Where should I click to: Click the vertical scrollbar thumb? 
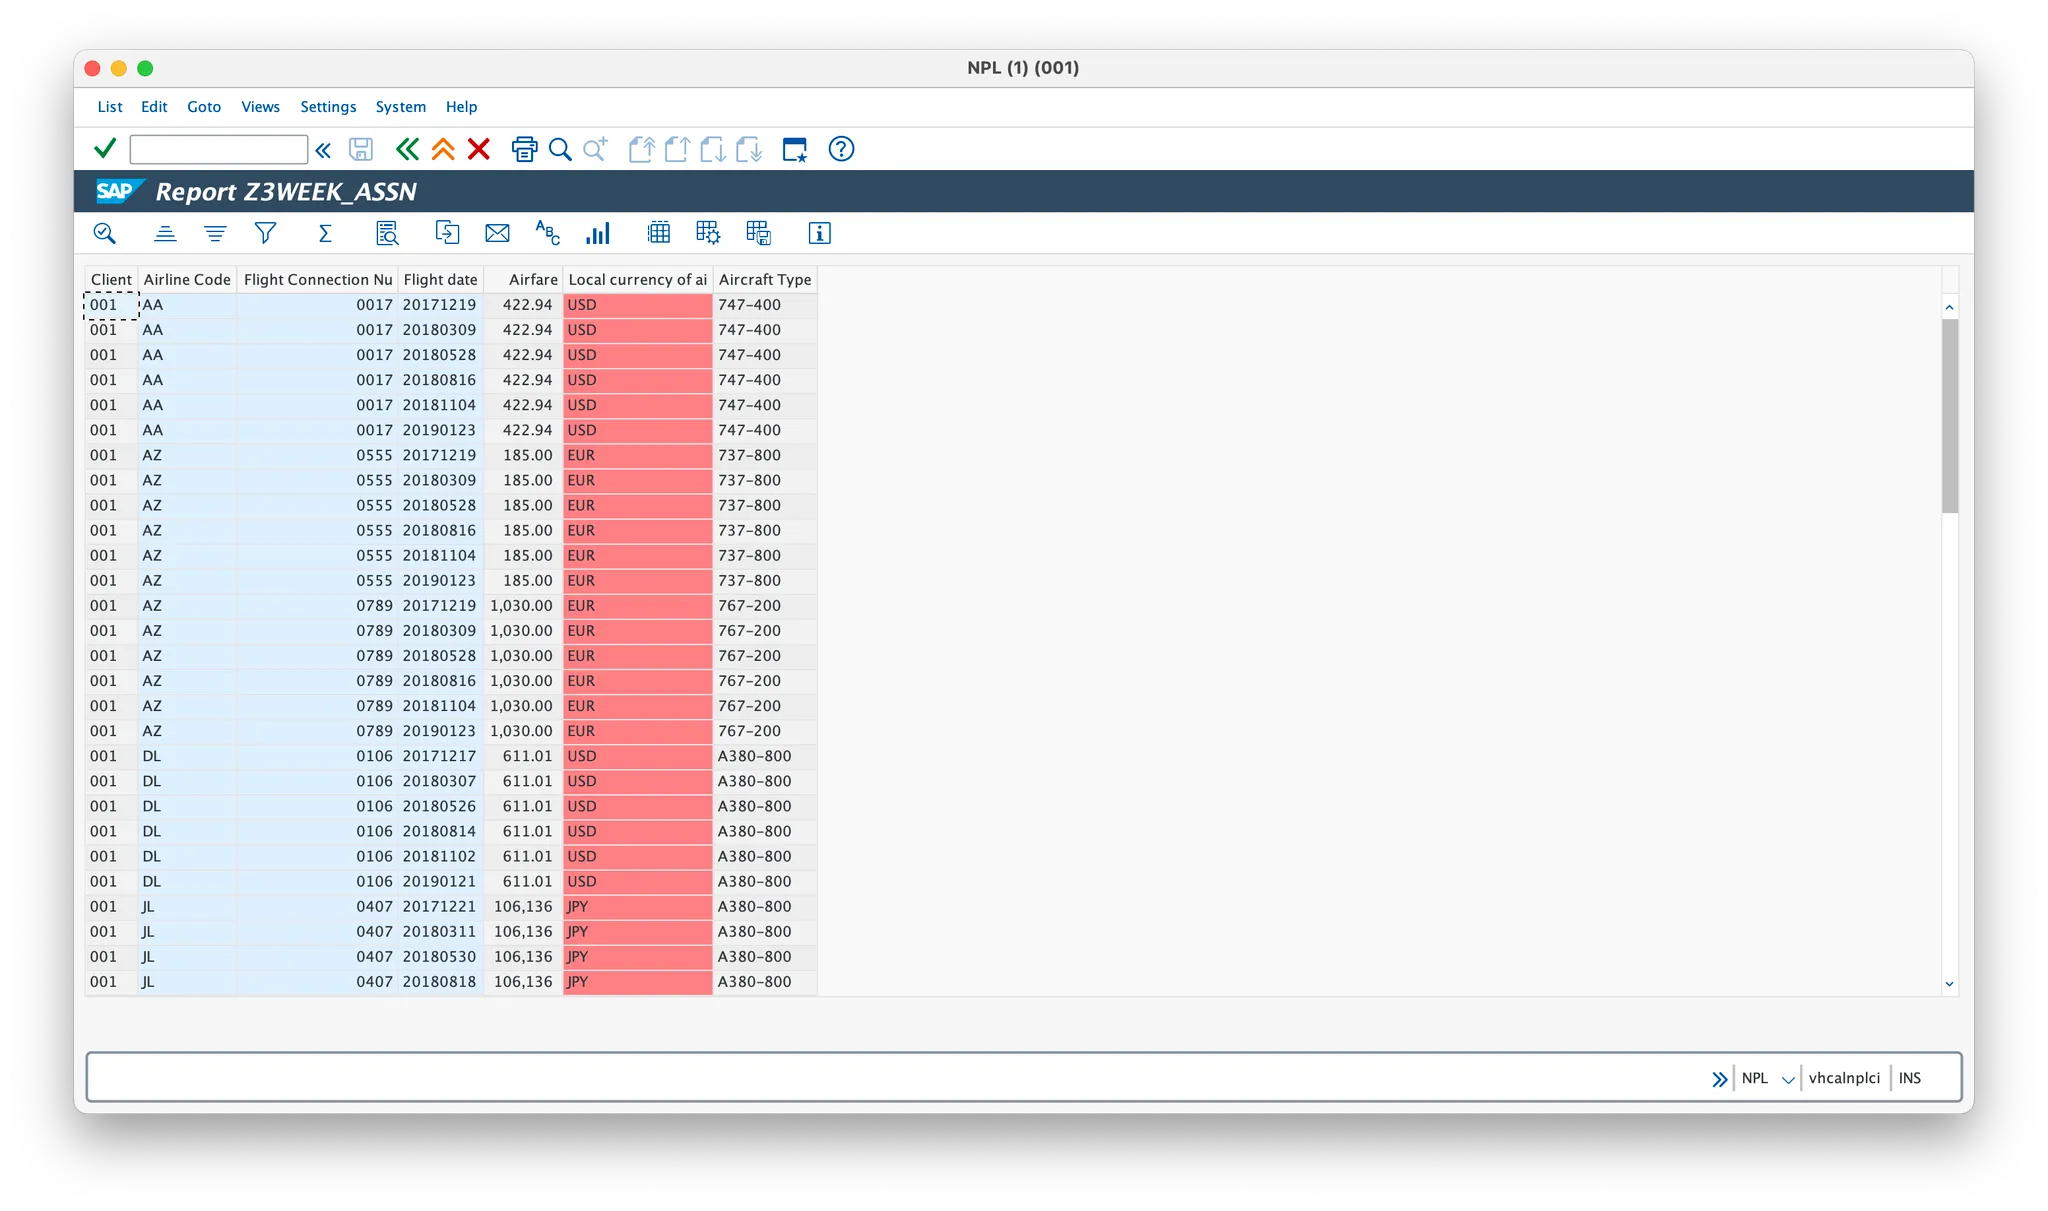(x=1949, y=415)
